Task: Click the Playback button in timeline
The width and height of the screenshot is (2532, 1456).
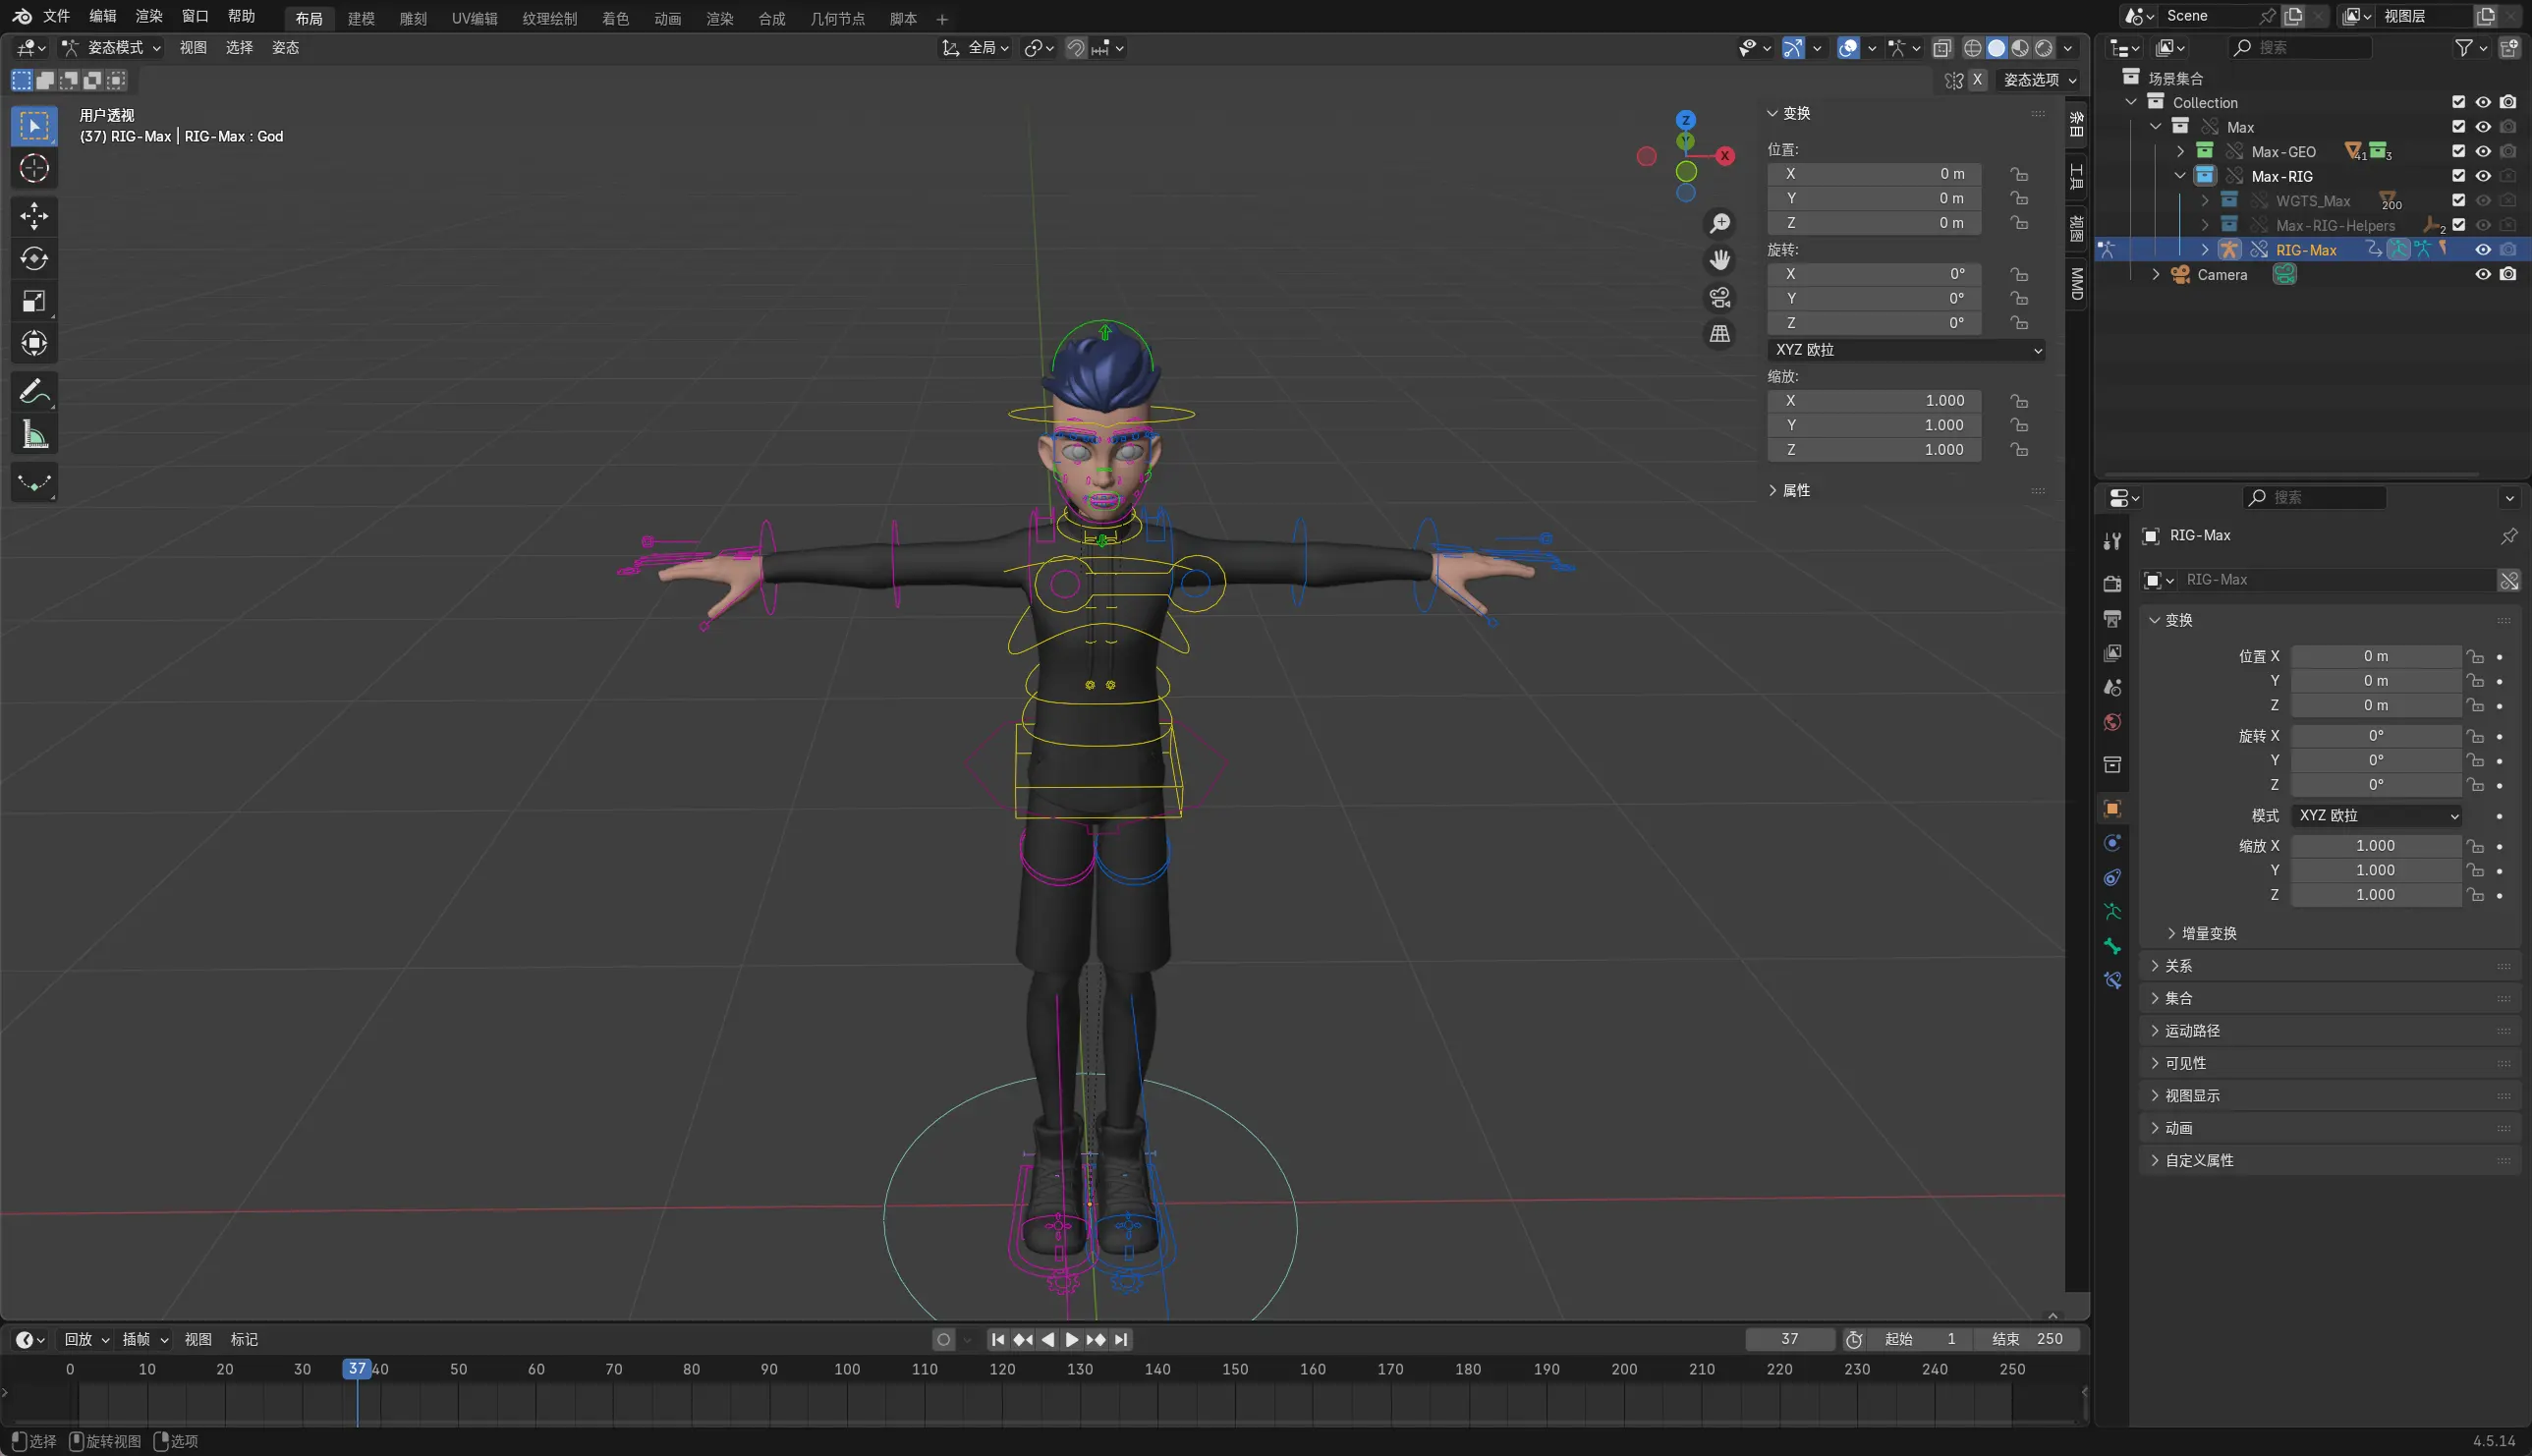Action: click(x=86, y=1339)
